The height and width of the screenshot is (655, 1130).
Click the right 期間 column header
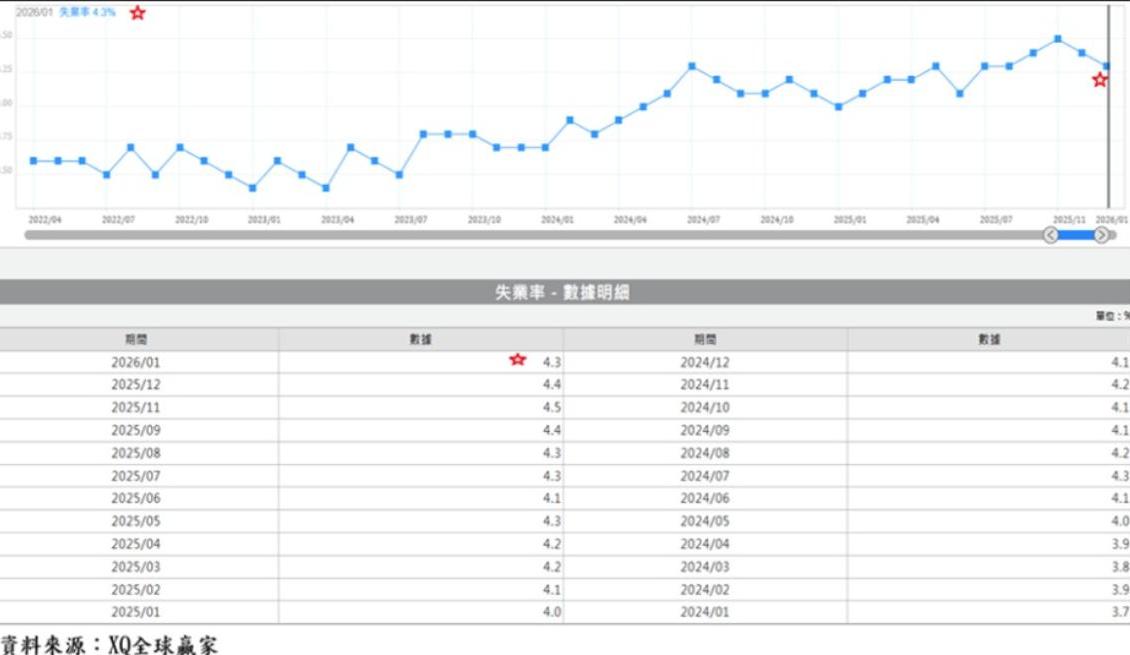pos(705,340)
